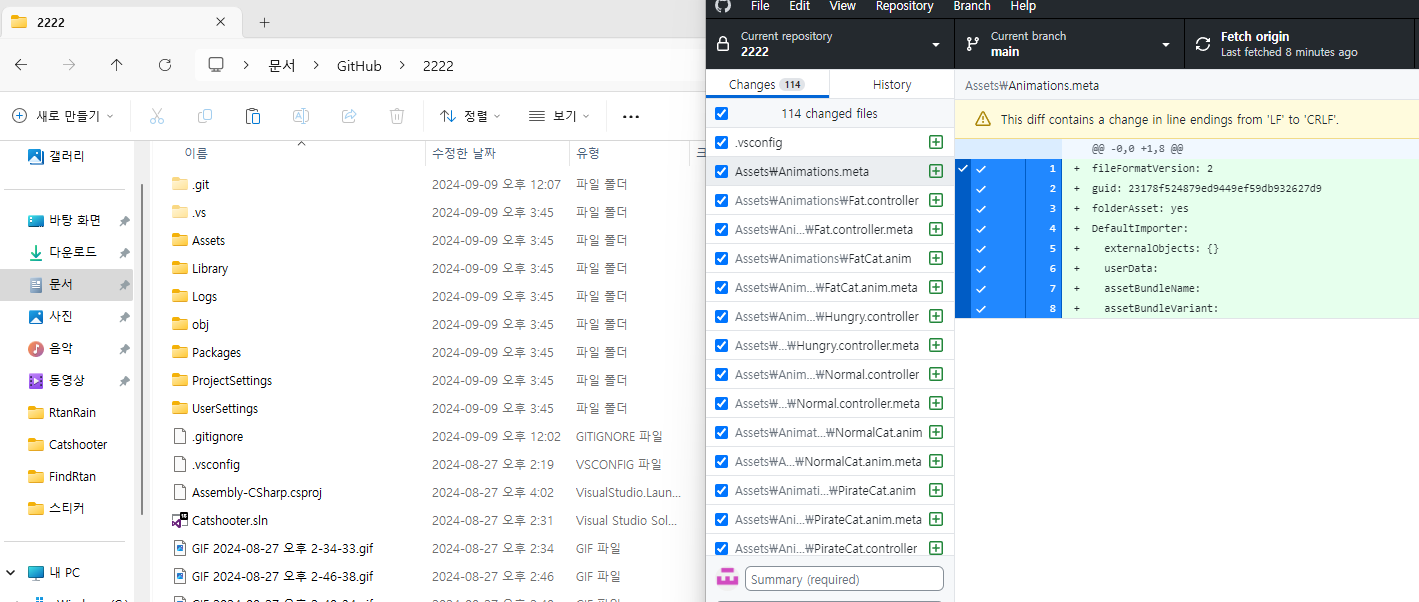The width and height of the screenshot is (1419, 602).
Task: Open the Edit menu in GitHub Desktop
Action: pos(799,6)
